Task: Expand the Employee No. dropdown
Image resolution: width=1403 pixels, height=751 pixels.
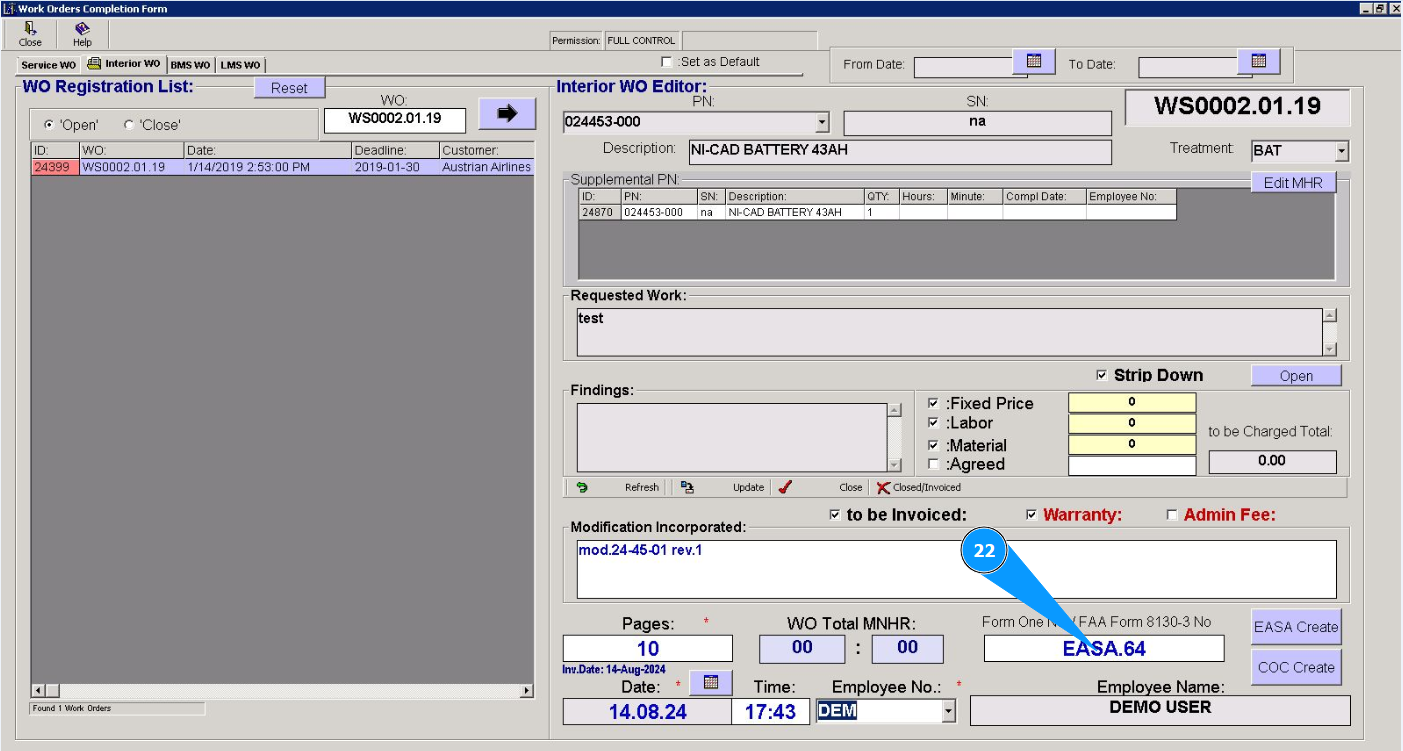Action: 948,712
